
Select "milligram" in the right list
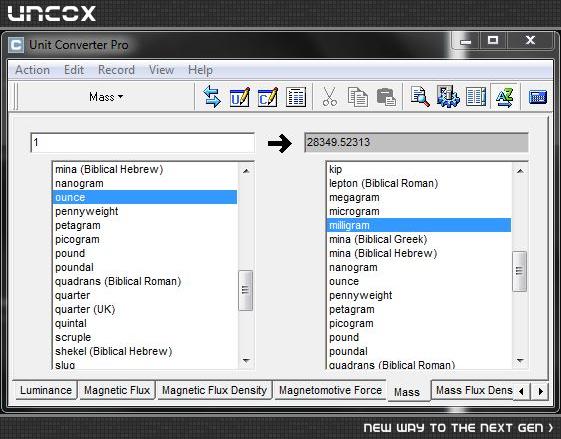419,225
